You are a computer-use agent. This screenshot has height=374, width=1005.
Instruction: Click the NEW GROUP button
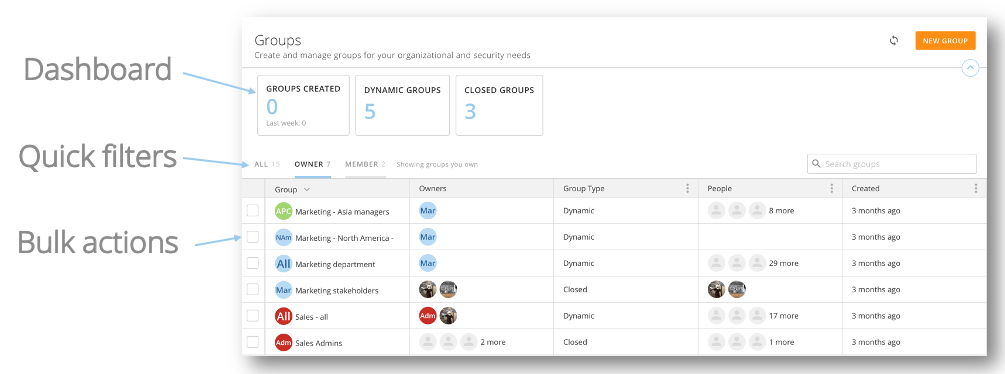coord(945,41)
